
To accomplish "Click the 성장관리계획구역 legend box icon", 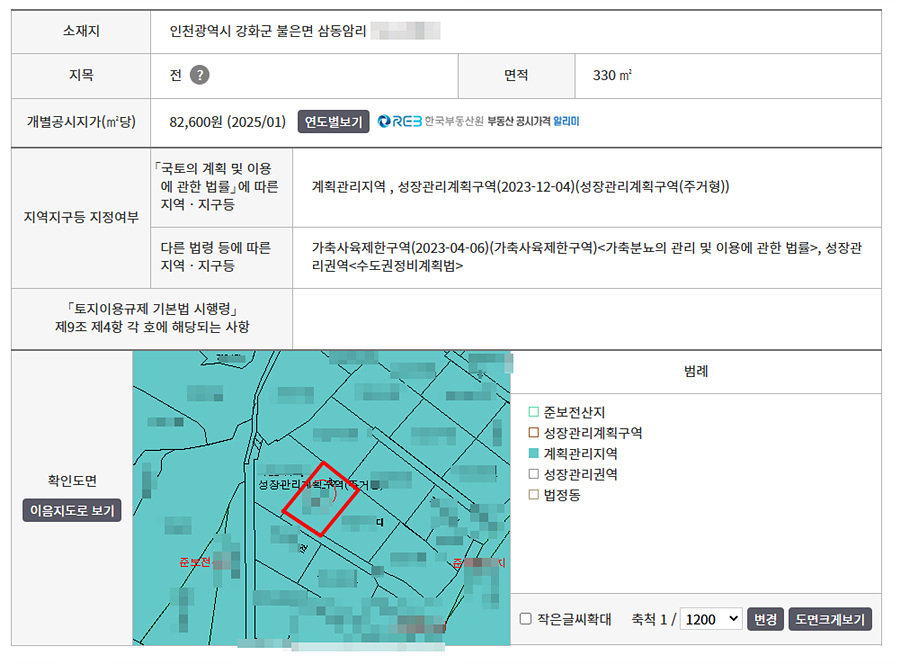I will [x=533, y=433].
